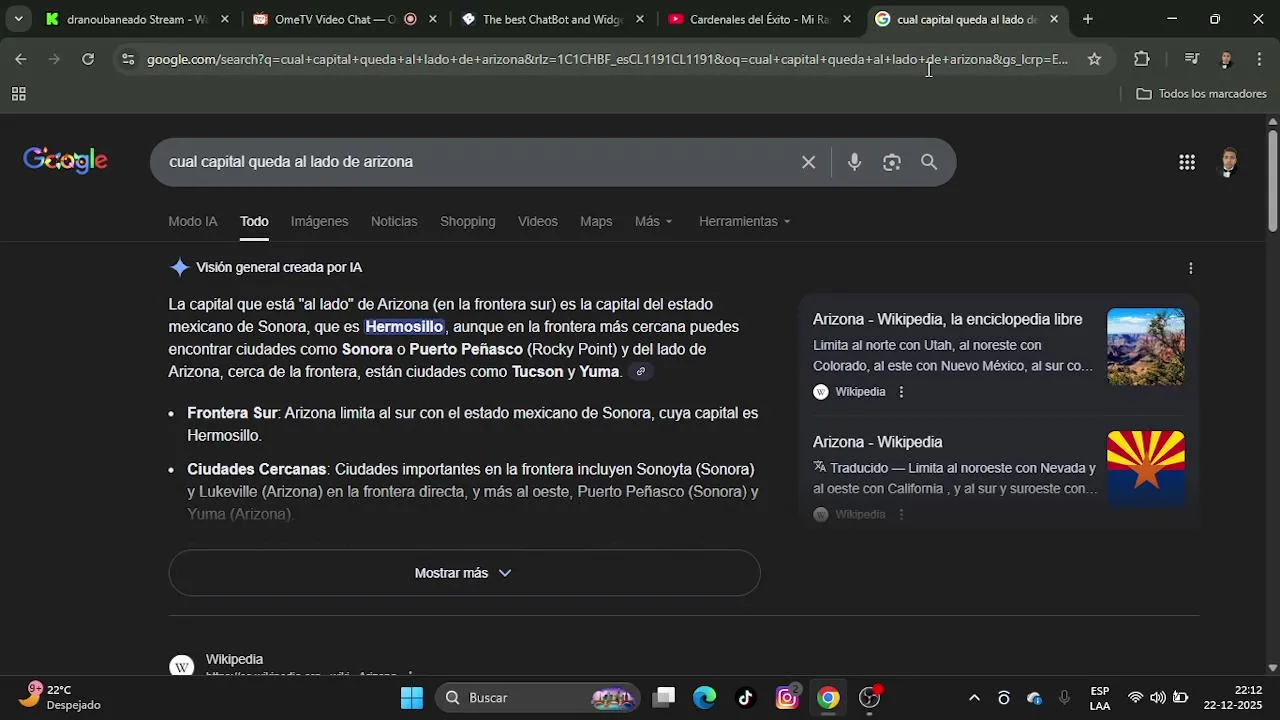Go to Google homepage via the logo

tap(65, 161)
